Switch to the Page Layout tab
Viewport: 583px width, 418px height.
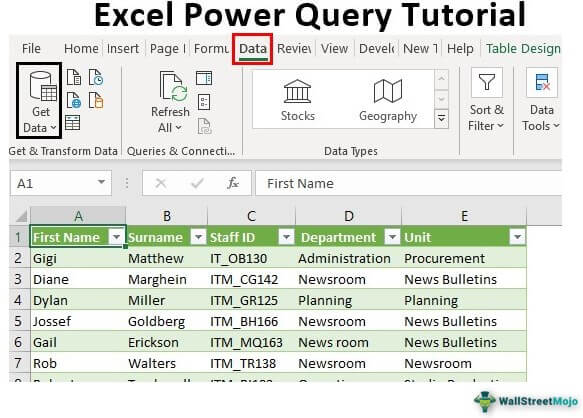[x=168, y=49]
